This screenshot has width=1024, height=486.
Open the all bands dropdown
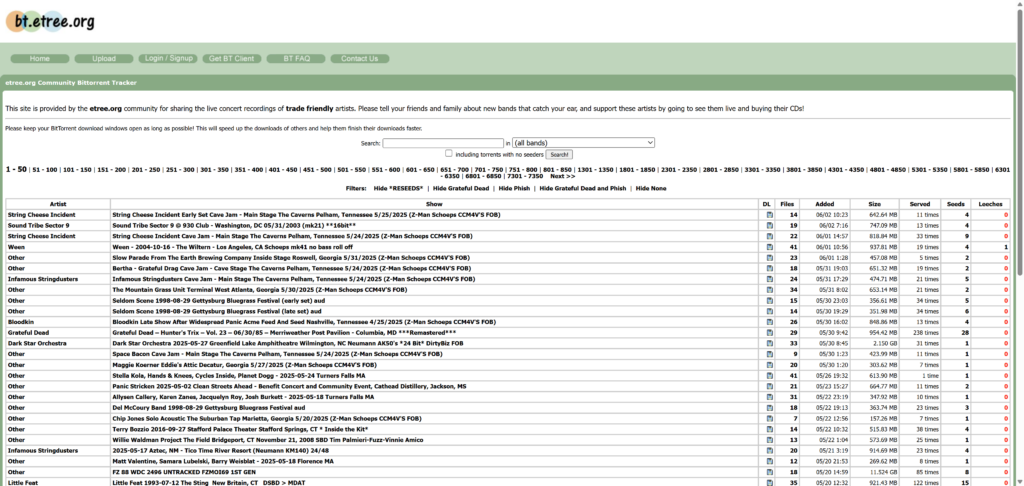click(583, 142)
